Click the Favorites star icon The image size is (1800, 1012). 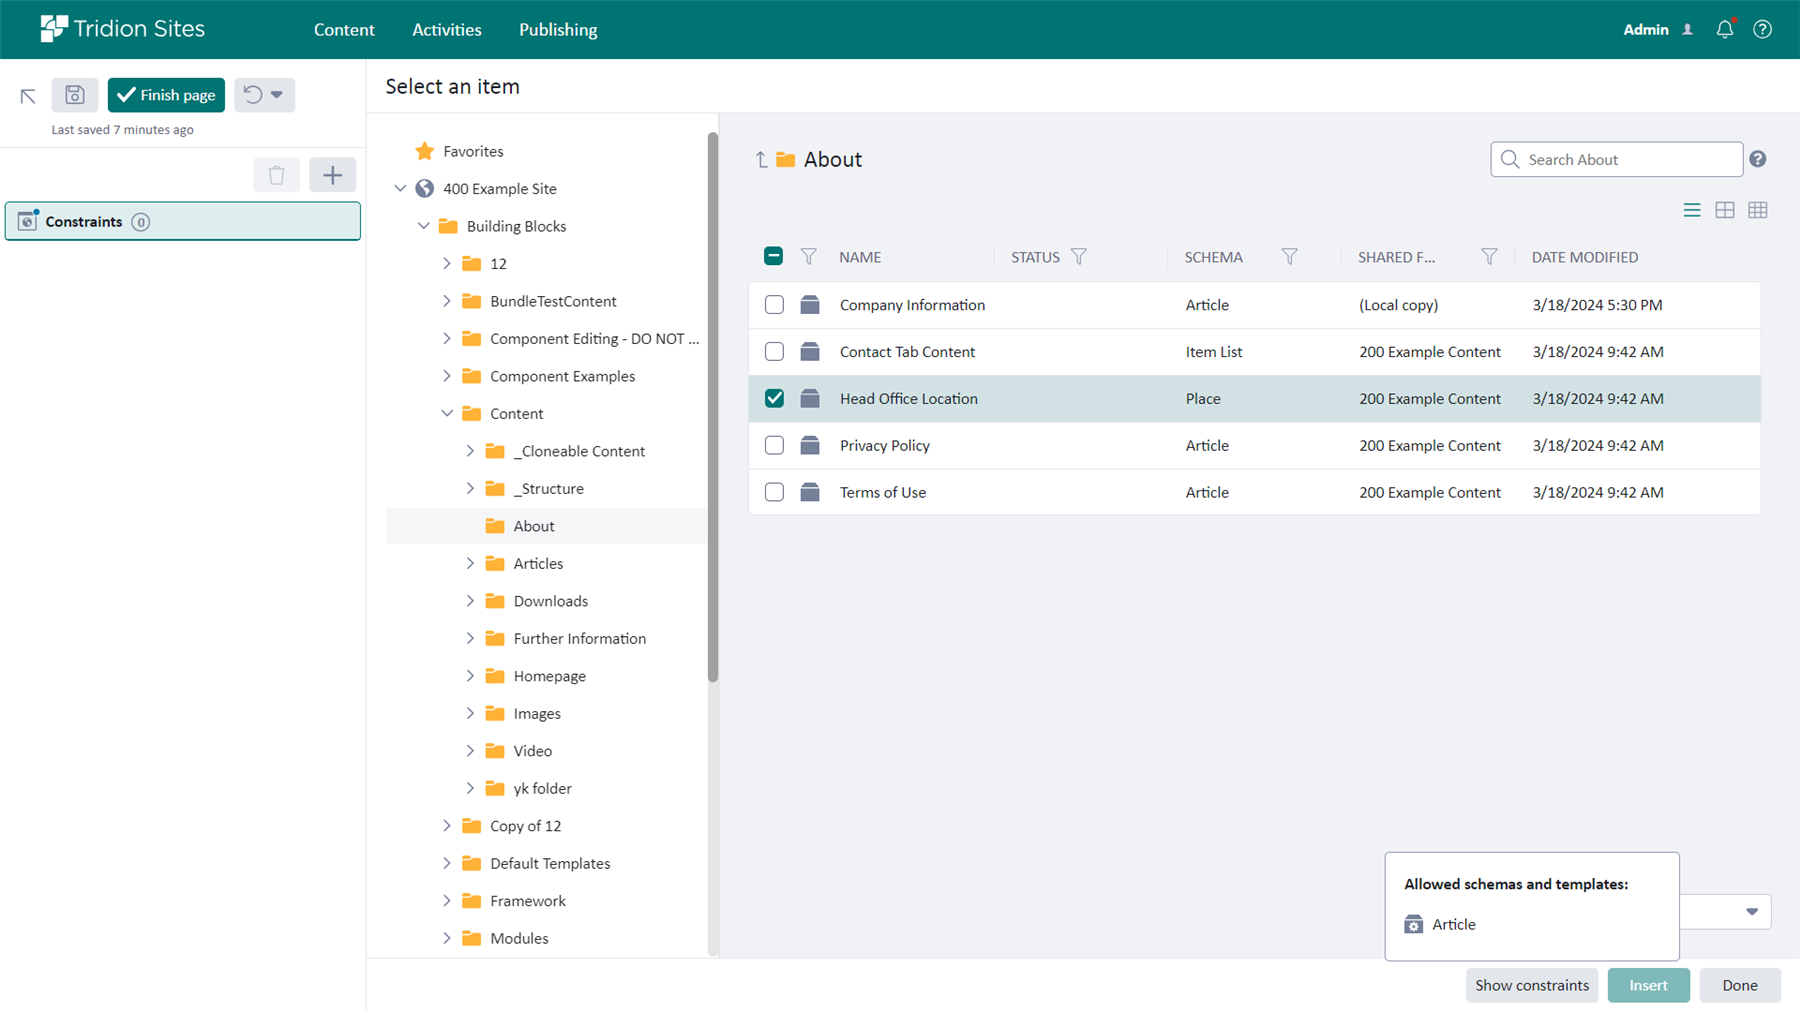pos(425,151)
